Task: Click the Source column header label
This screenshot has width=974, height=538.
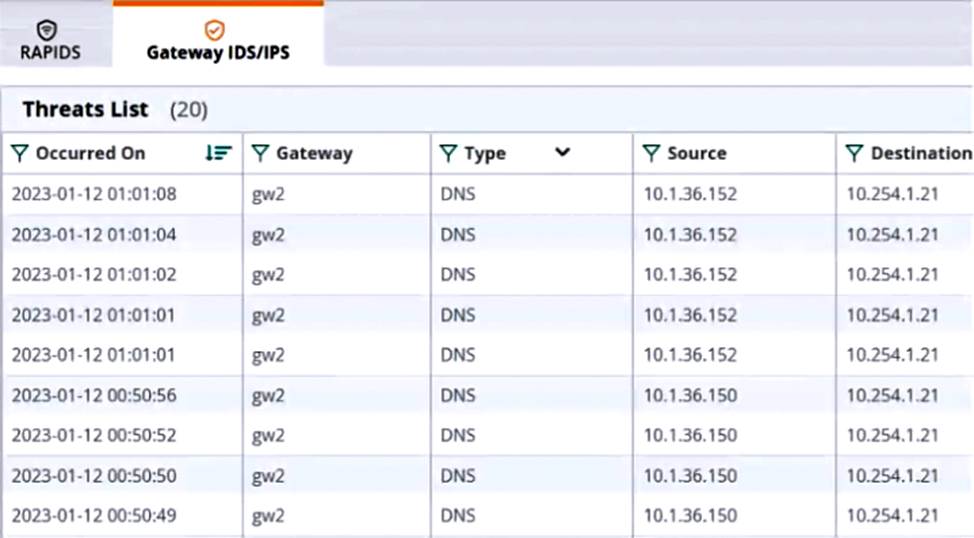Action: coord(697,153)
